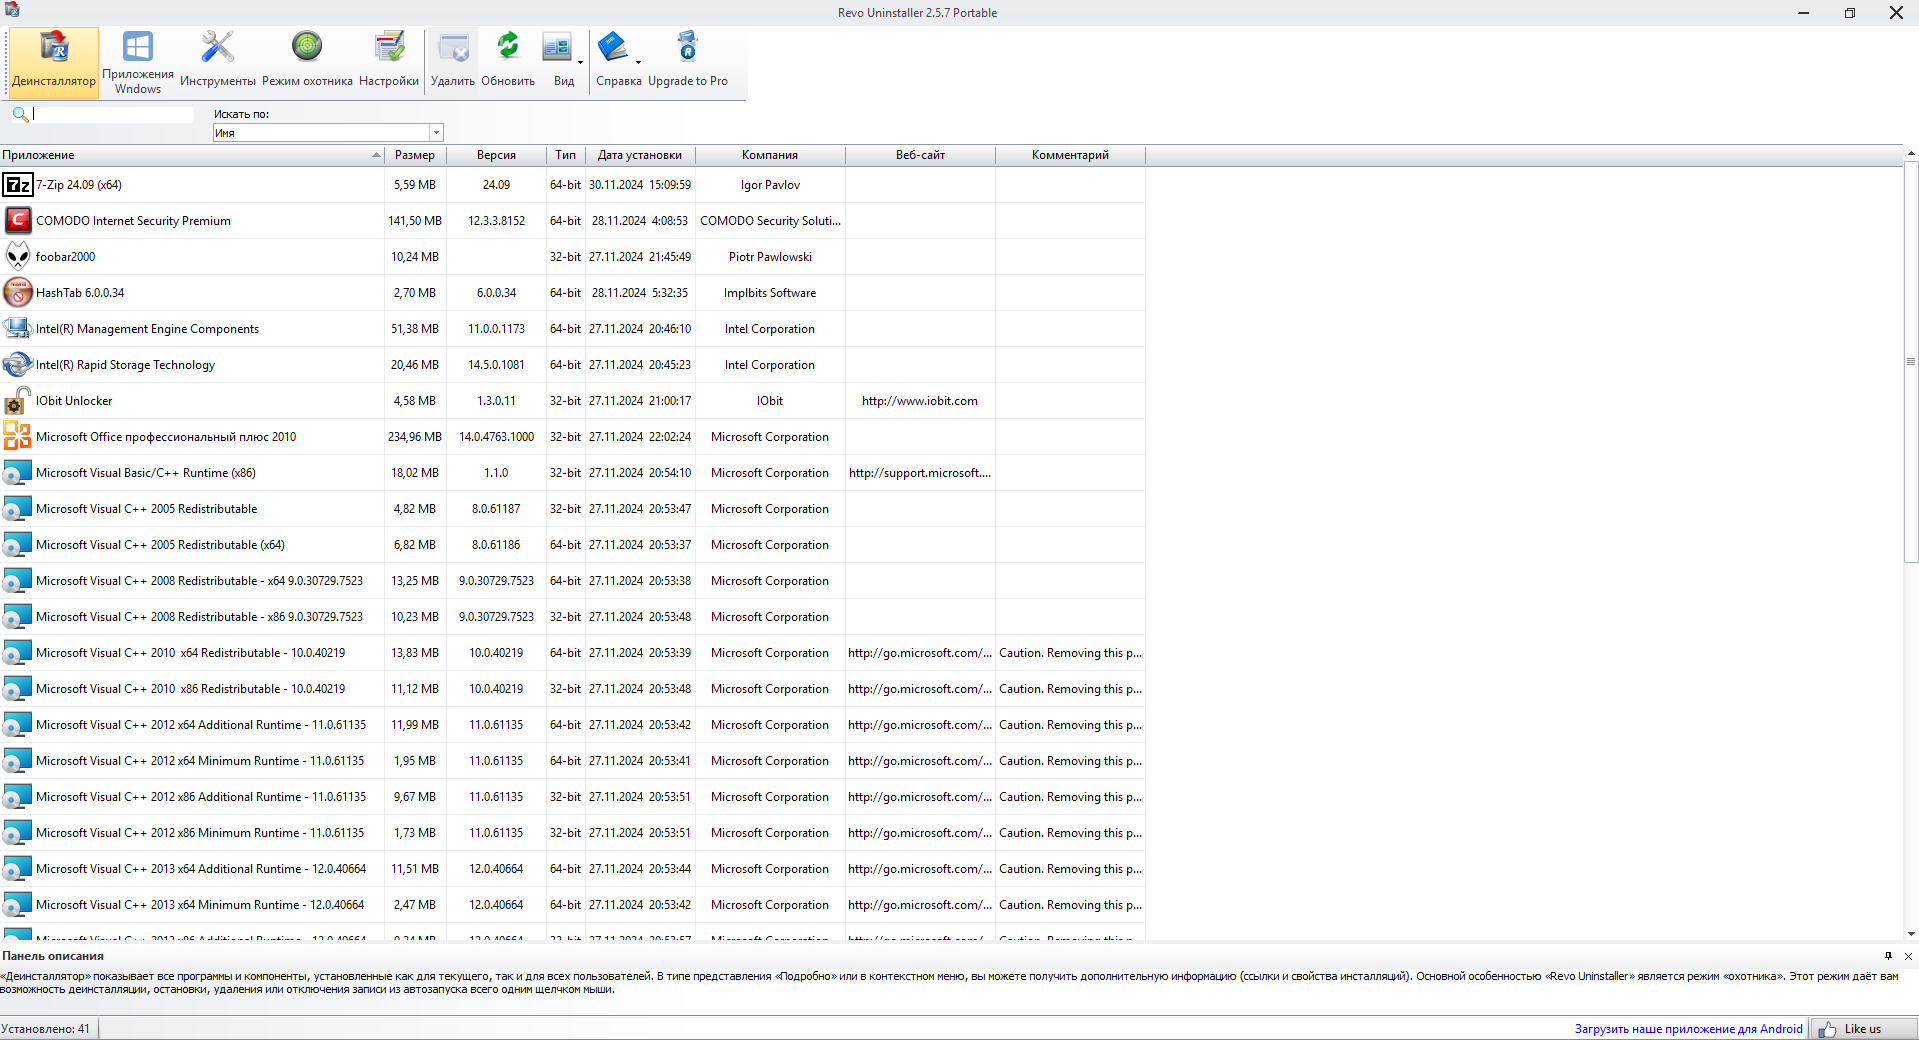Select Visual C++ 2008 Redistributable x86 row
Viewport: 1919px width, 1040px height.
coord(572,617)
